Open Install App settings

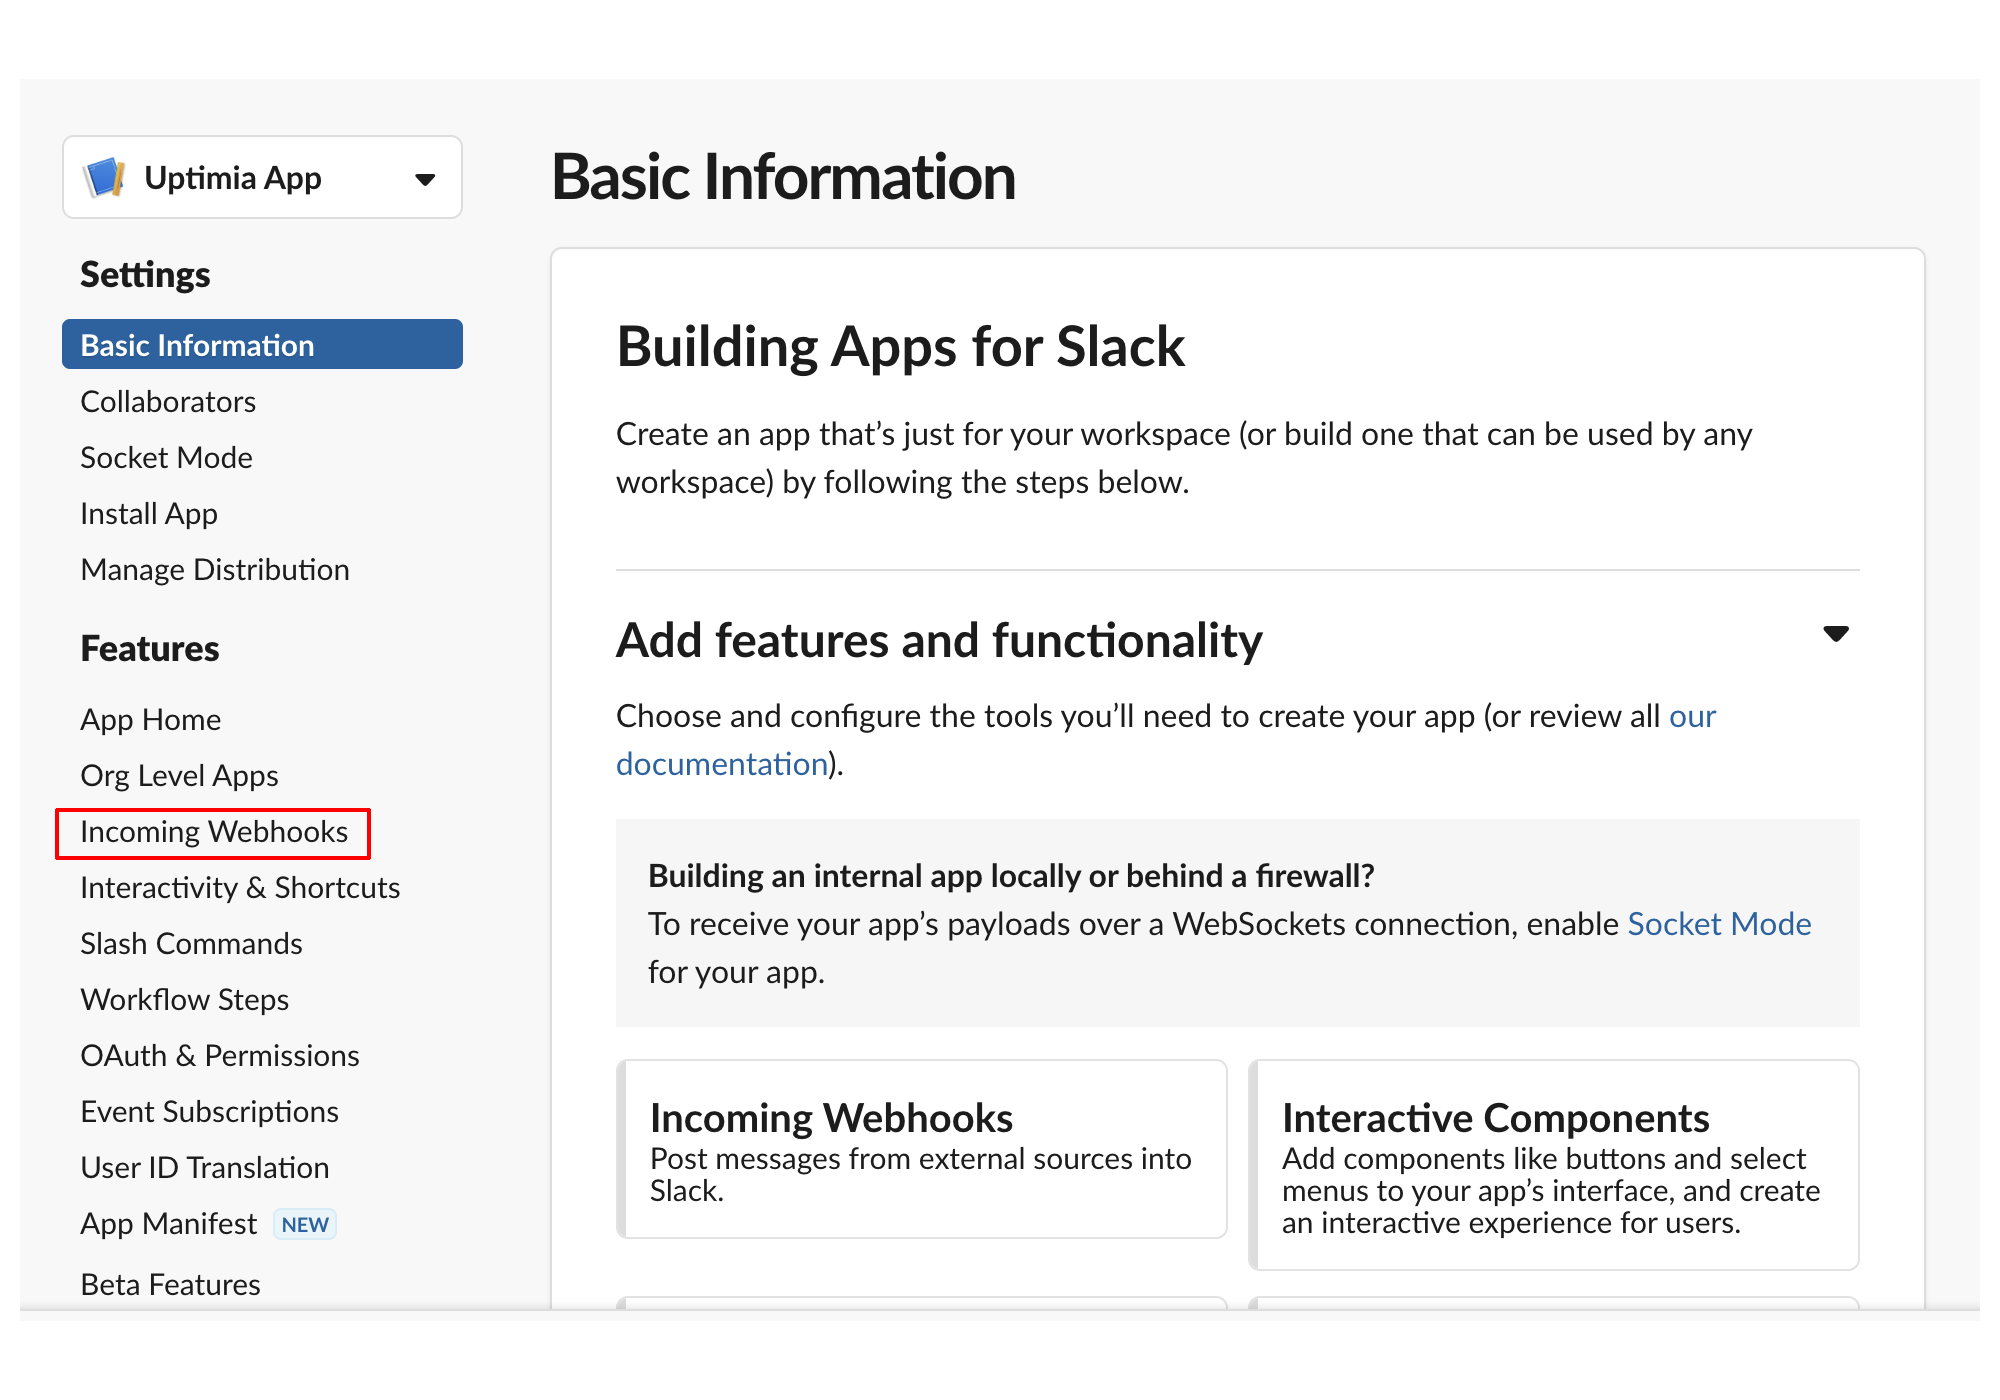click(x=149, y=513)
